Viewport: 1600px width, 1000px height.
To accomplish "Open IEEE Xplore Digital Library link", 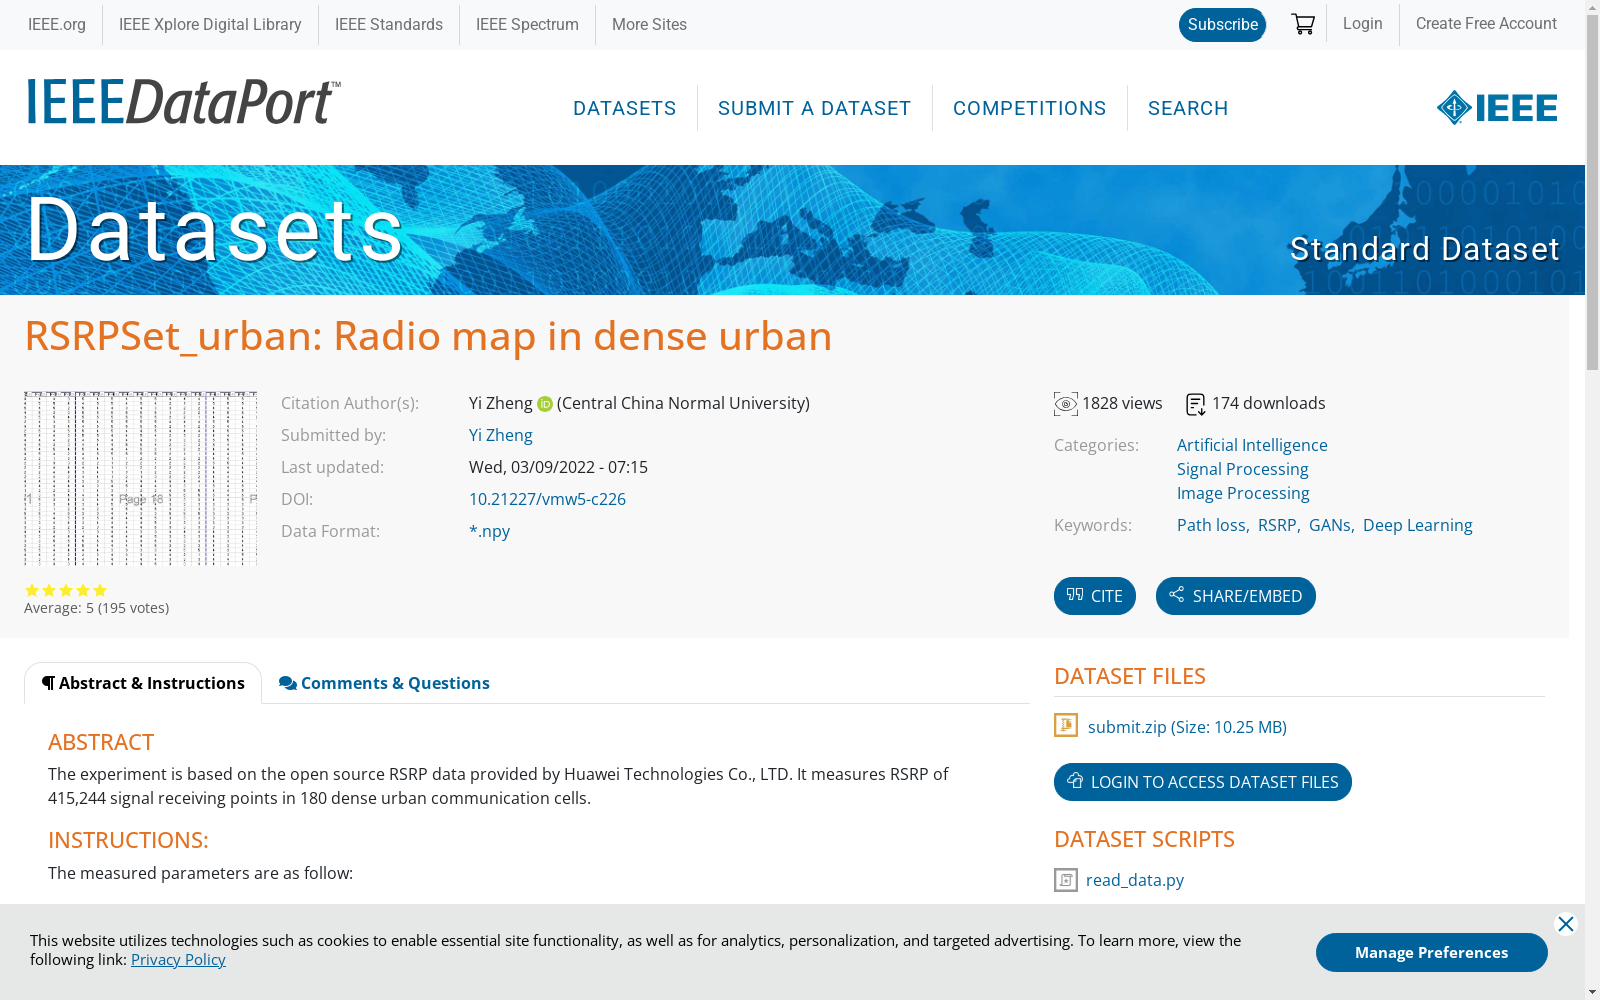I will 210,24.
